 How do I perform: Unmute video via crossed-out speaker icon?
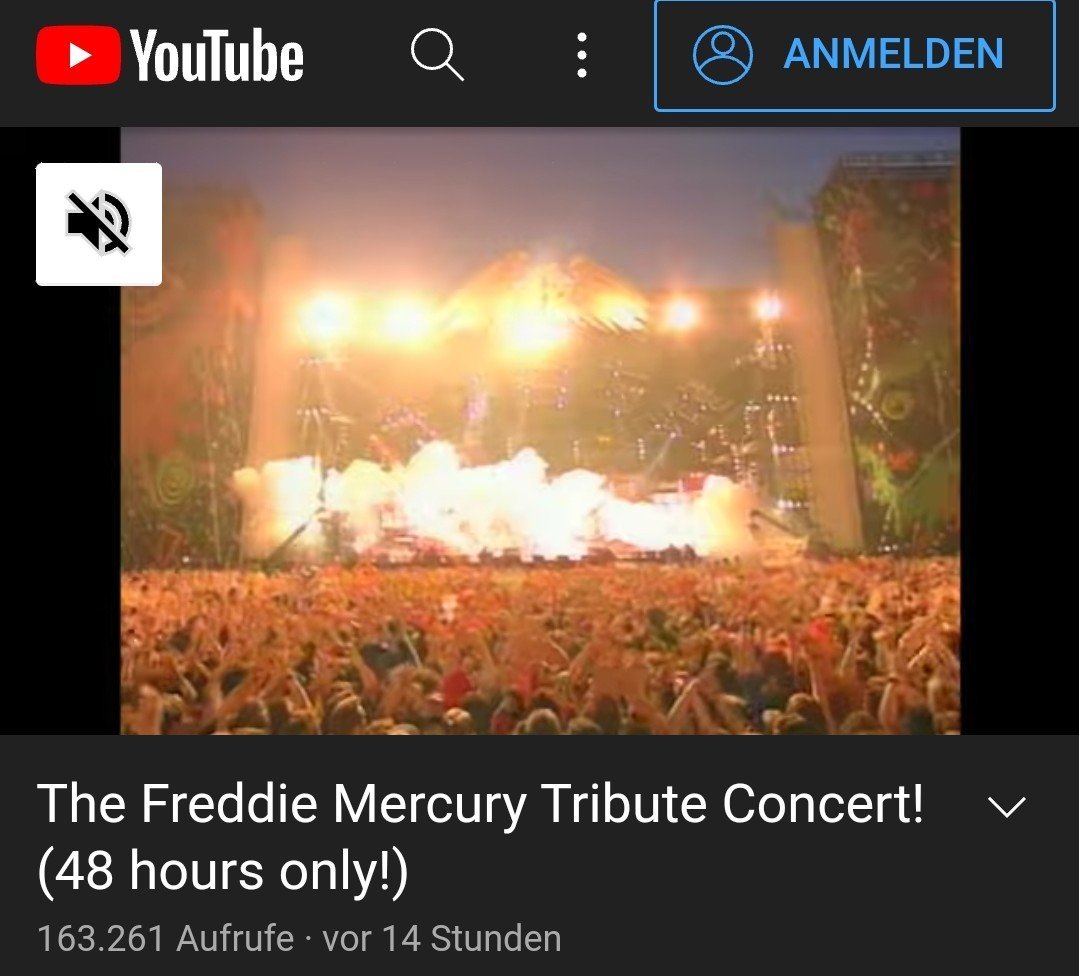(x=98, y=224)
